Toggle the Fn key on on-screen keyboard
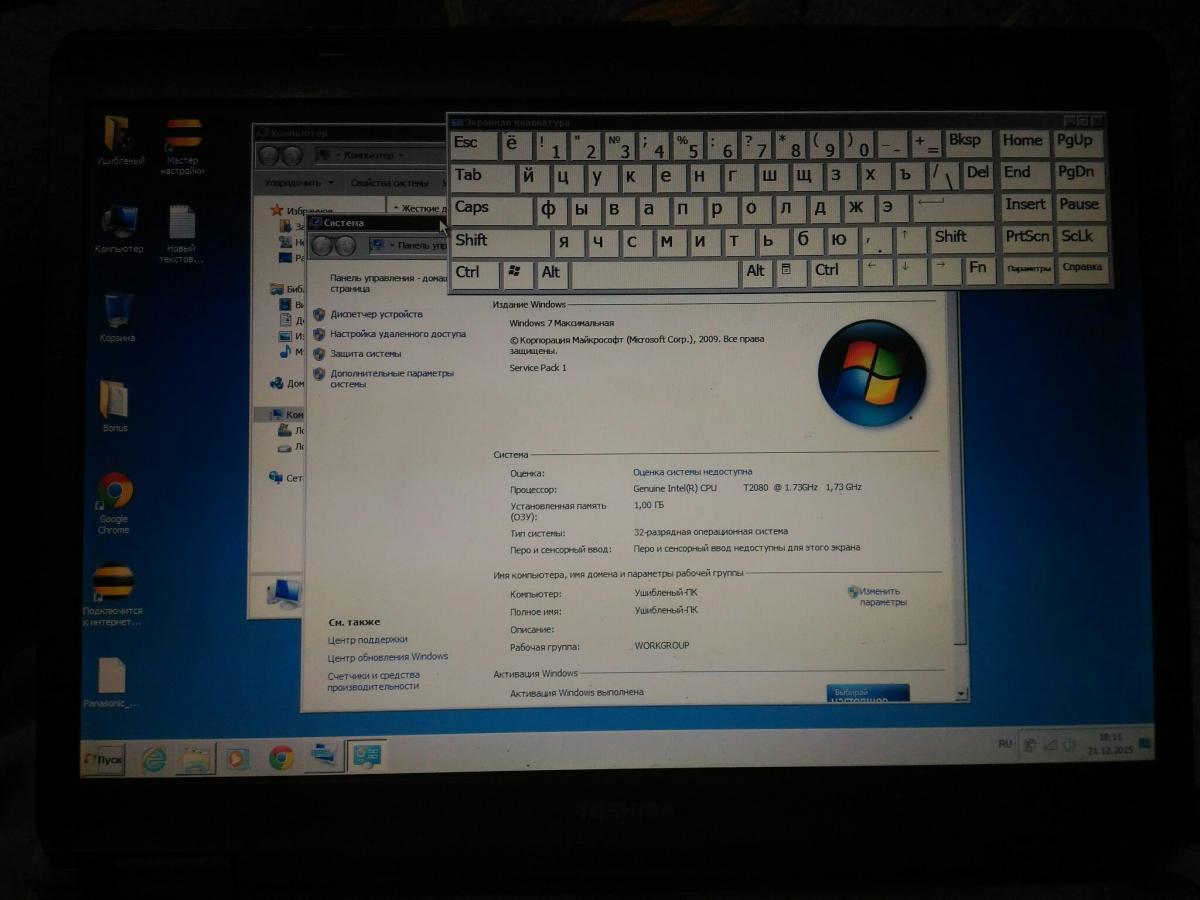Image resolution: width=1200 pixels, height=900 pixels. [x=980, y=270]
